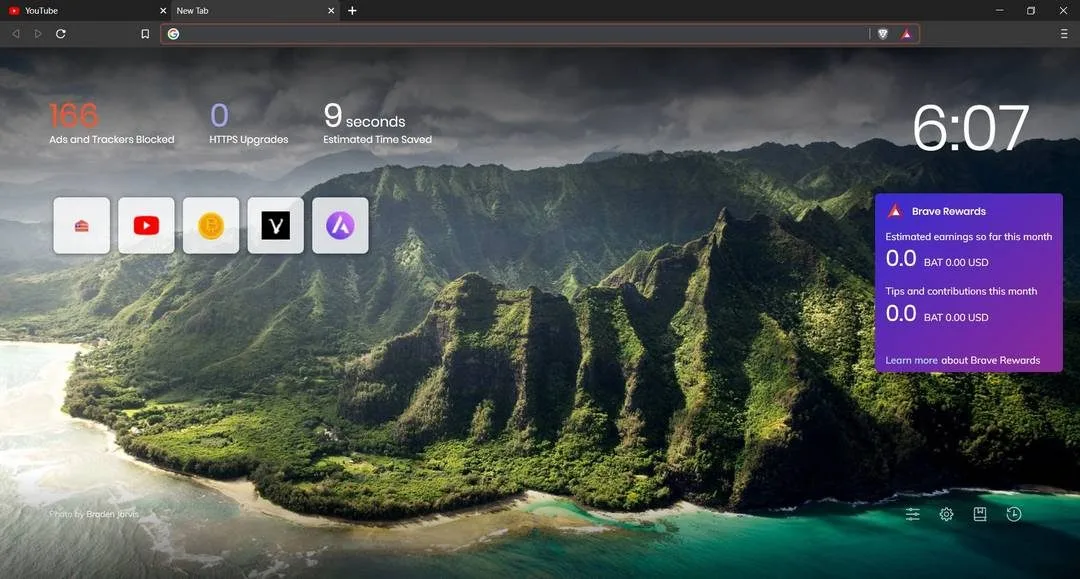Open bookmarks from the bottom-right book icon
Viewport: 1080px width, 579px height.
tap(980, 514)
